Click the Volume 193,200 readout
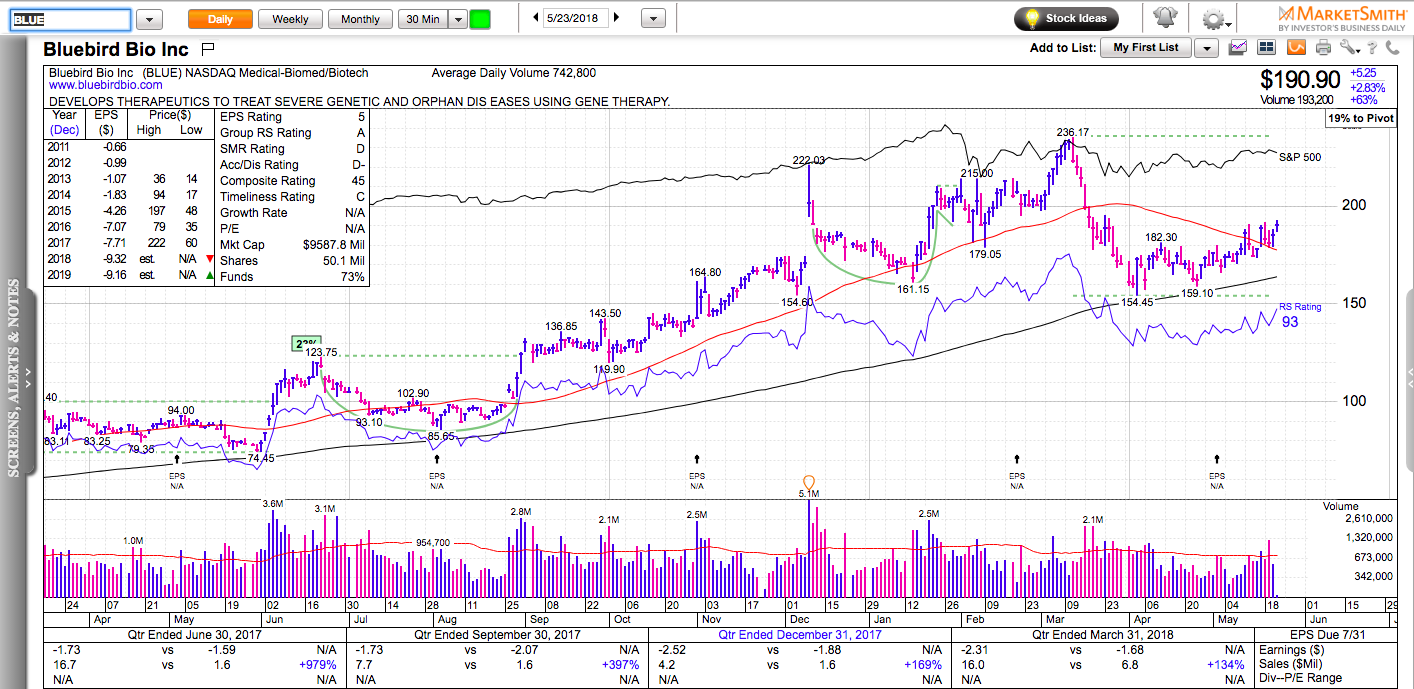 click(x=1296, y=100)
